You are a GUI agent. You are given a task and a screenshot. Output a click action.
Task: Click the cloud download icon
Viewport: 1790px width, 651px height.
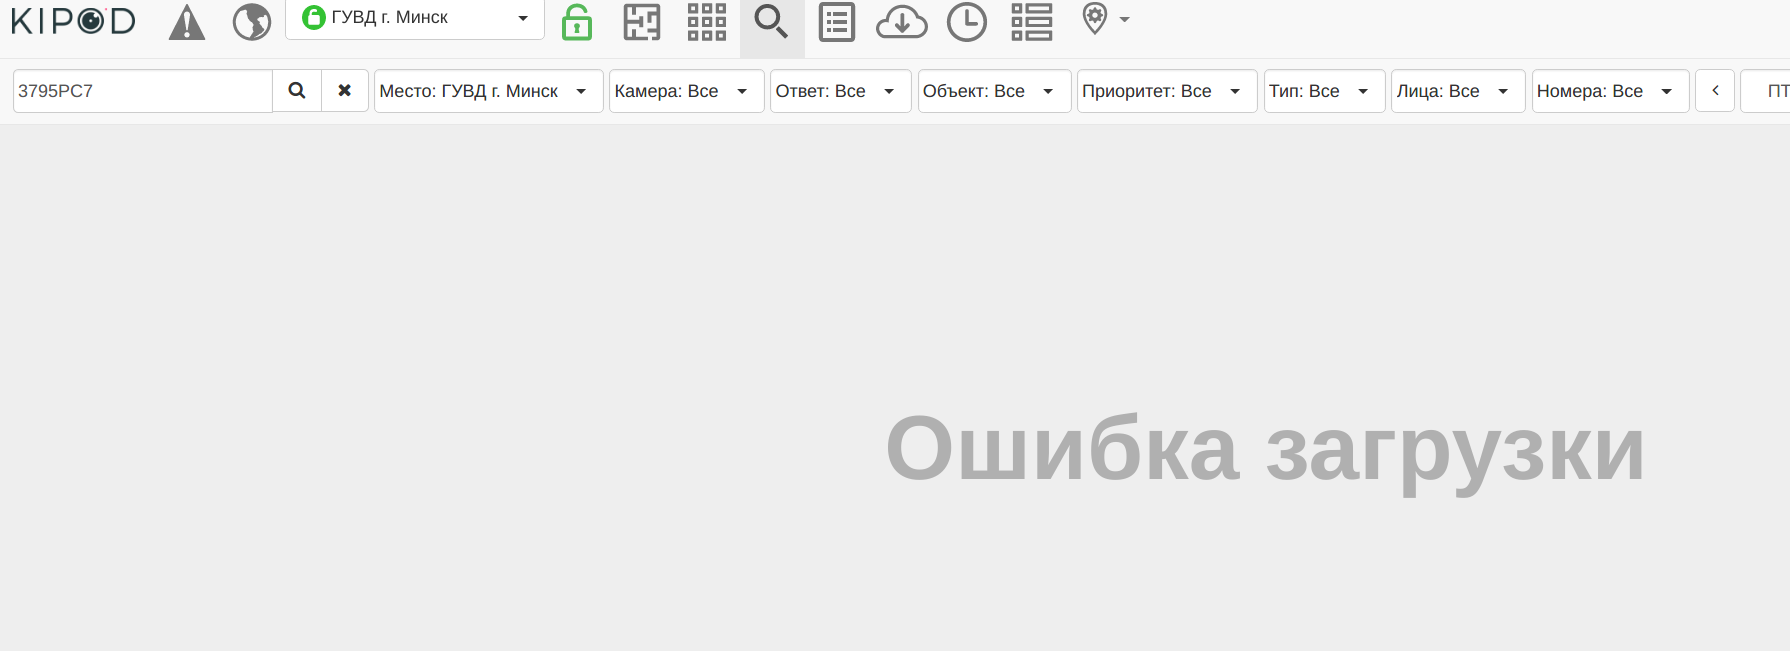point(902,22)
